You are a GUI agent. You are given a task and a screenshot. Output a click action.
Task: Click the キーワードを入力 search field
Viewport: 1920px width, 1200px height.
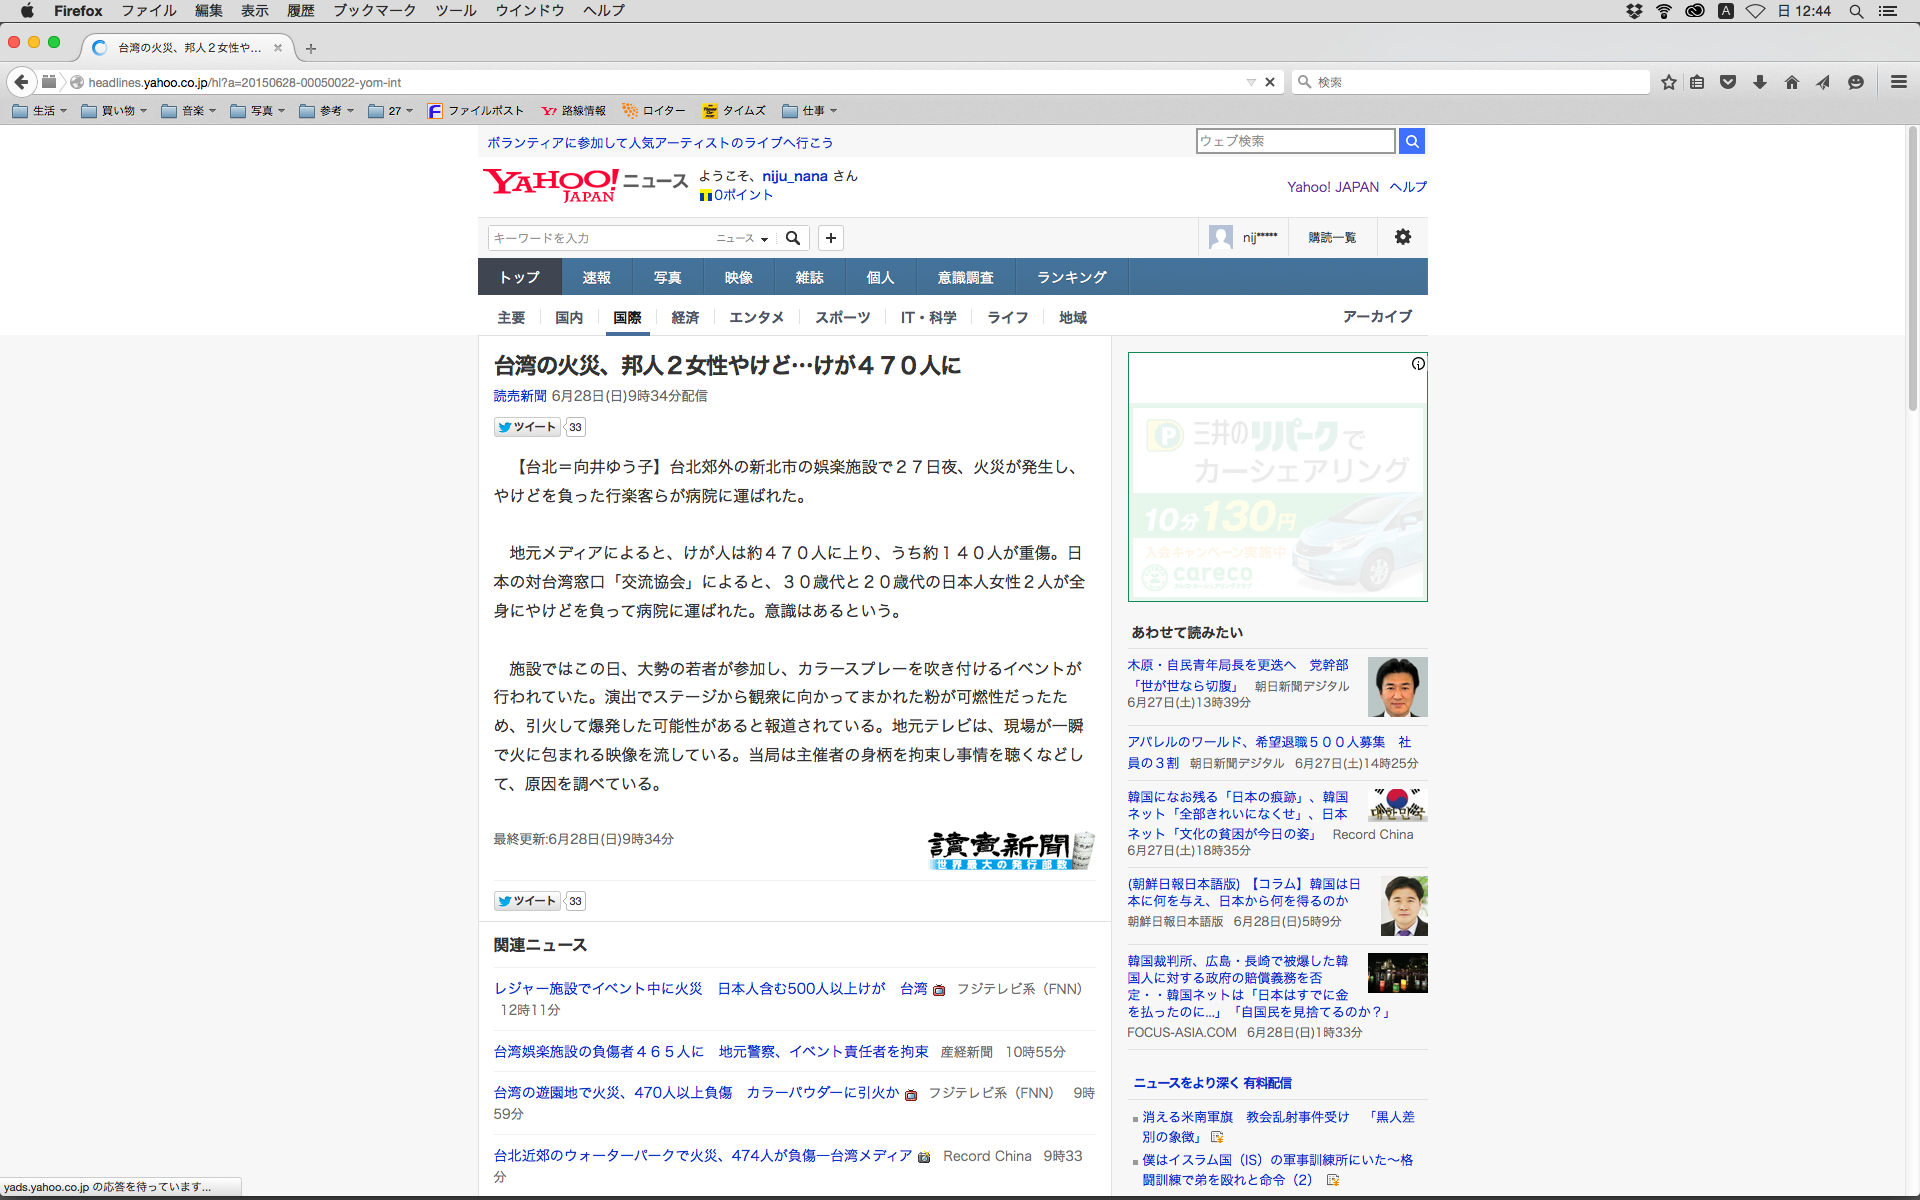(x=600, y=238)
